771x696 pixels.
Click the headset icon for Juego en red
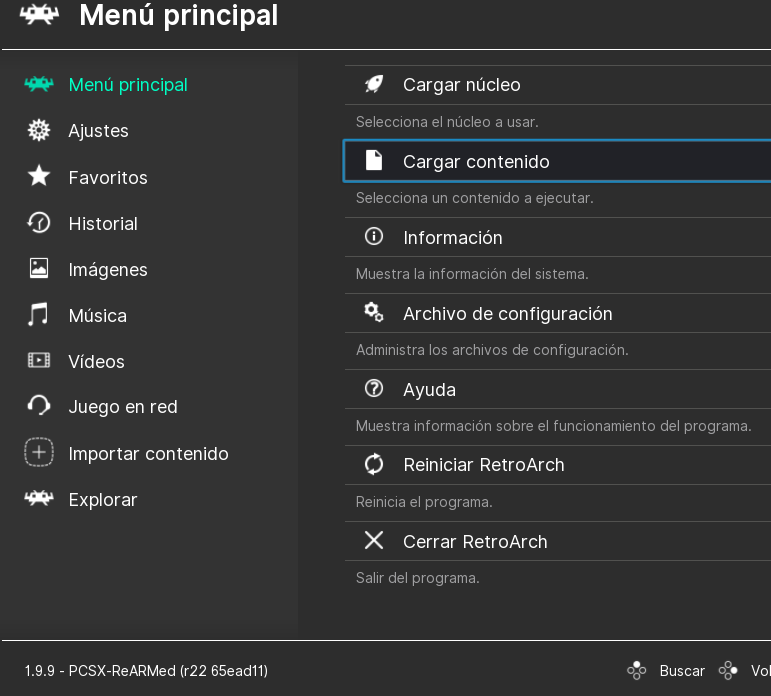39,407
